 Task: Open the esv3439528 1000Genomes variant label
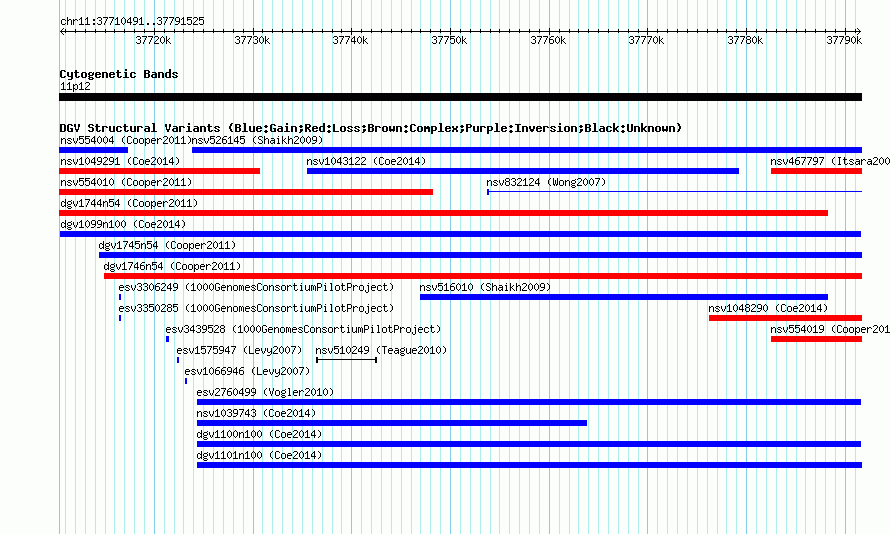303,329
